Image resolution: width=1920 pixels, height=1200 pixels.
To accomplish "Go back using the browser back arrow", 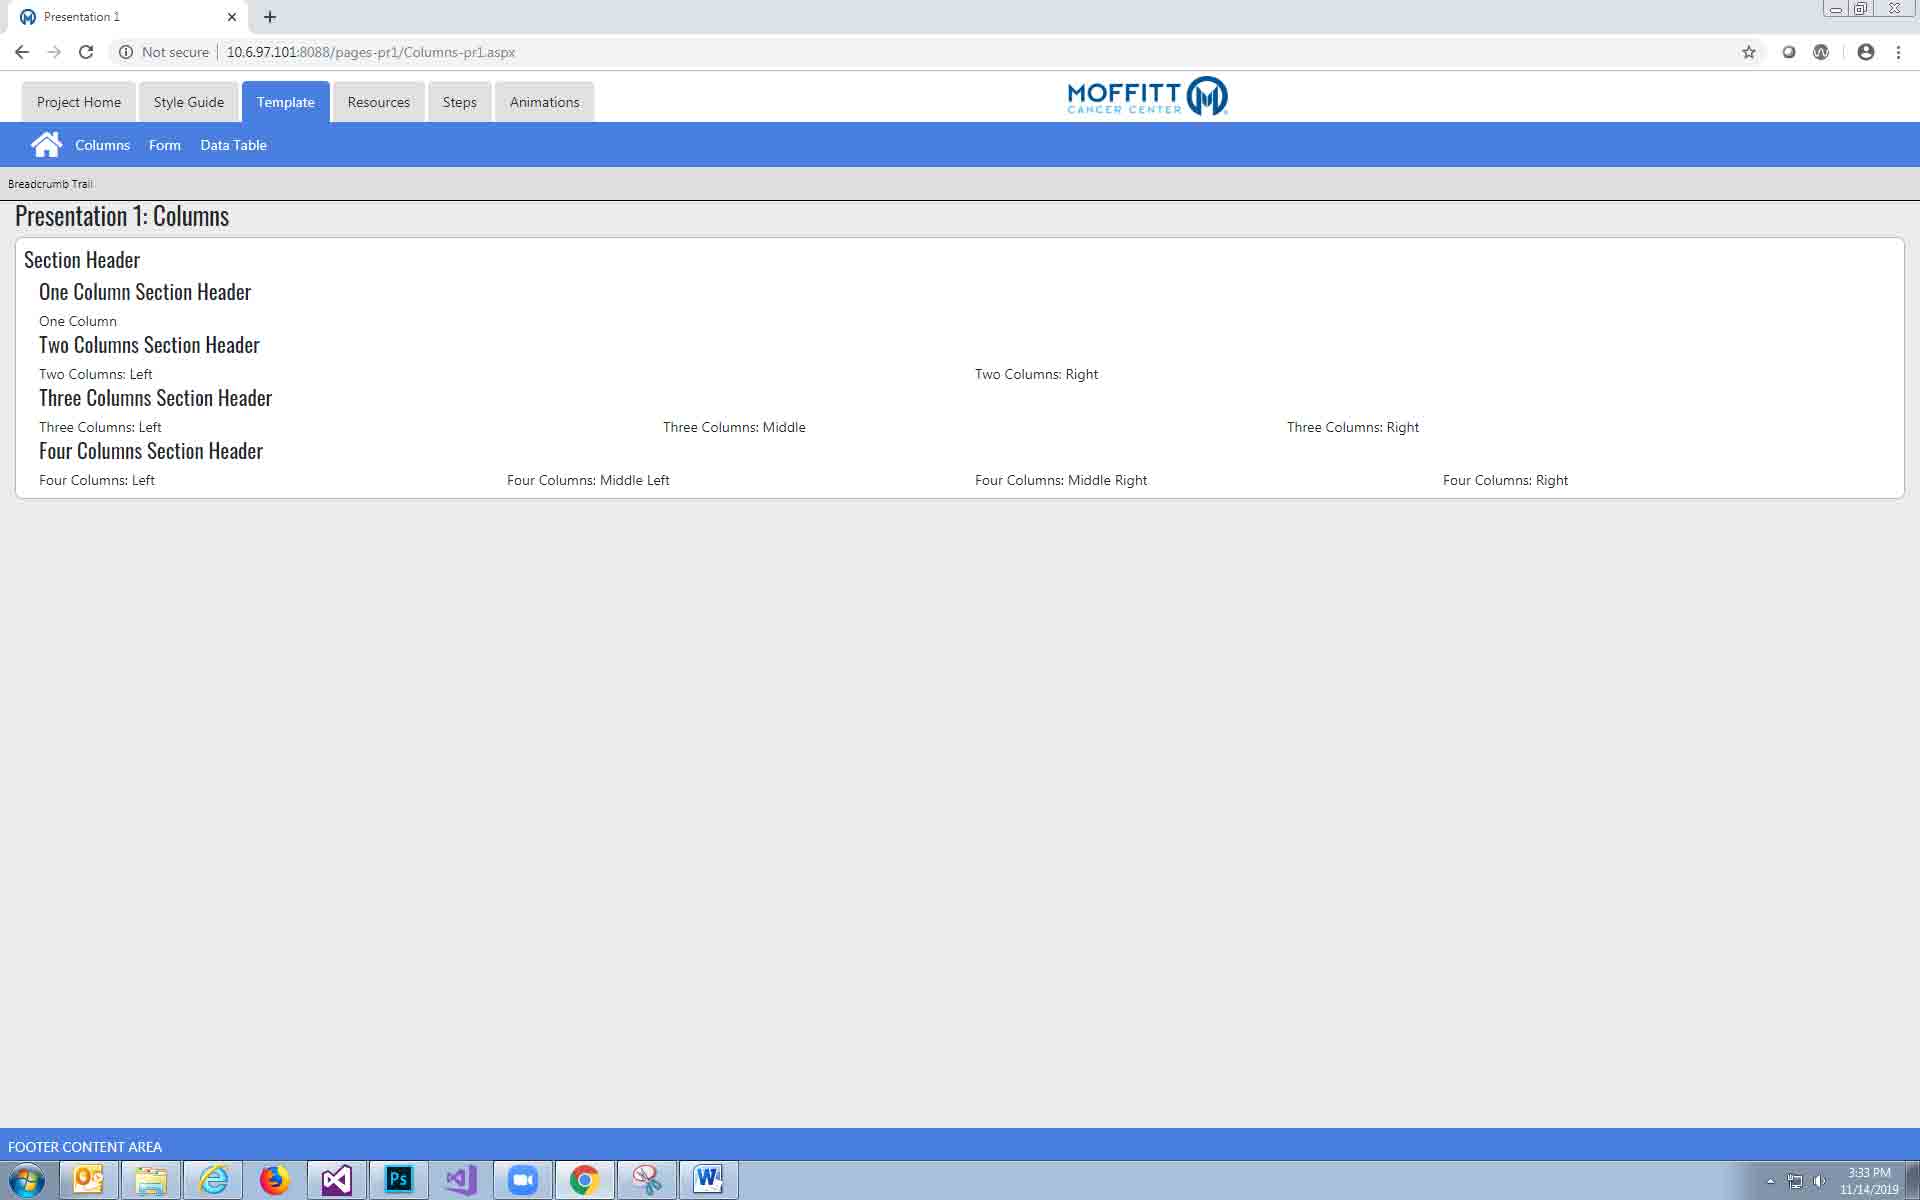I will tap(22, 52).
